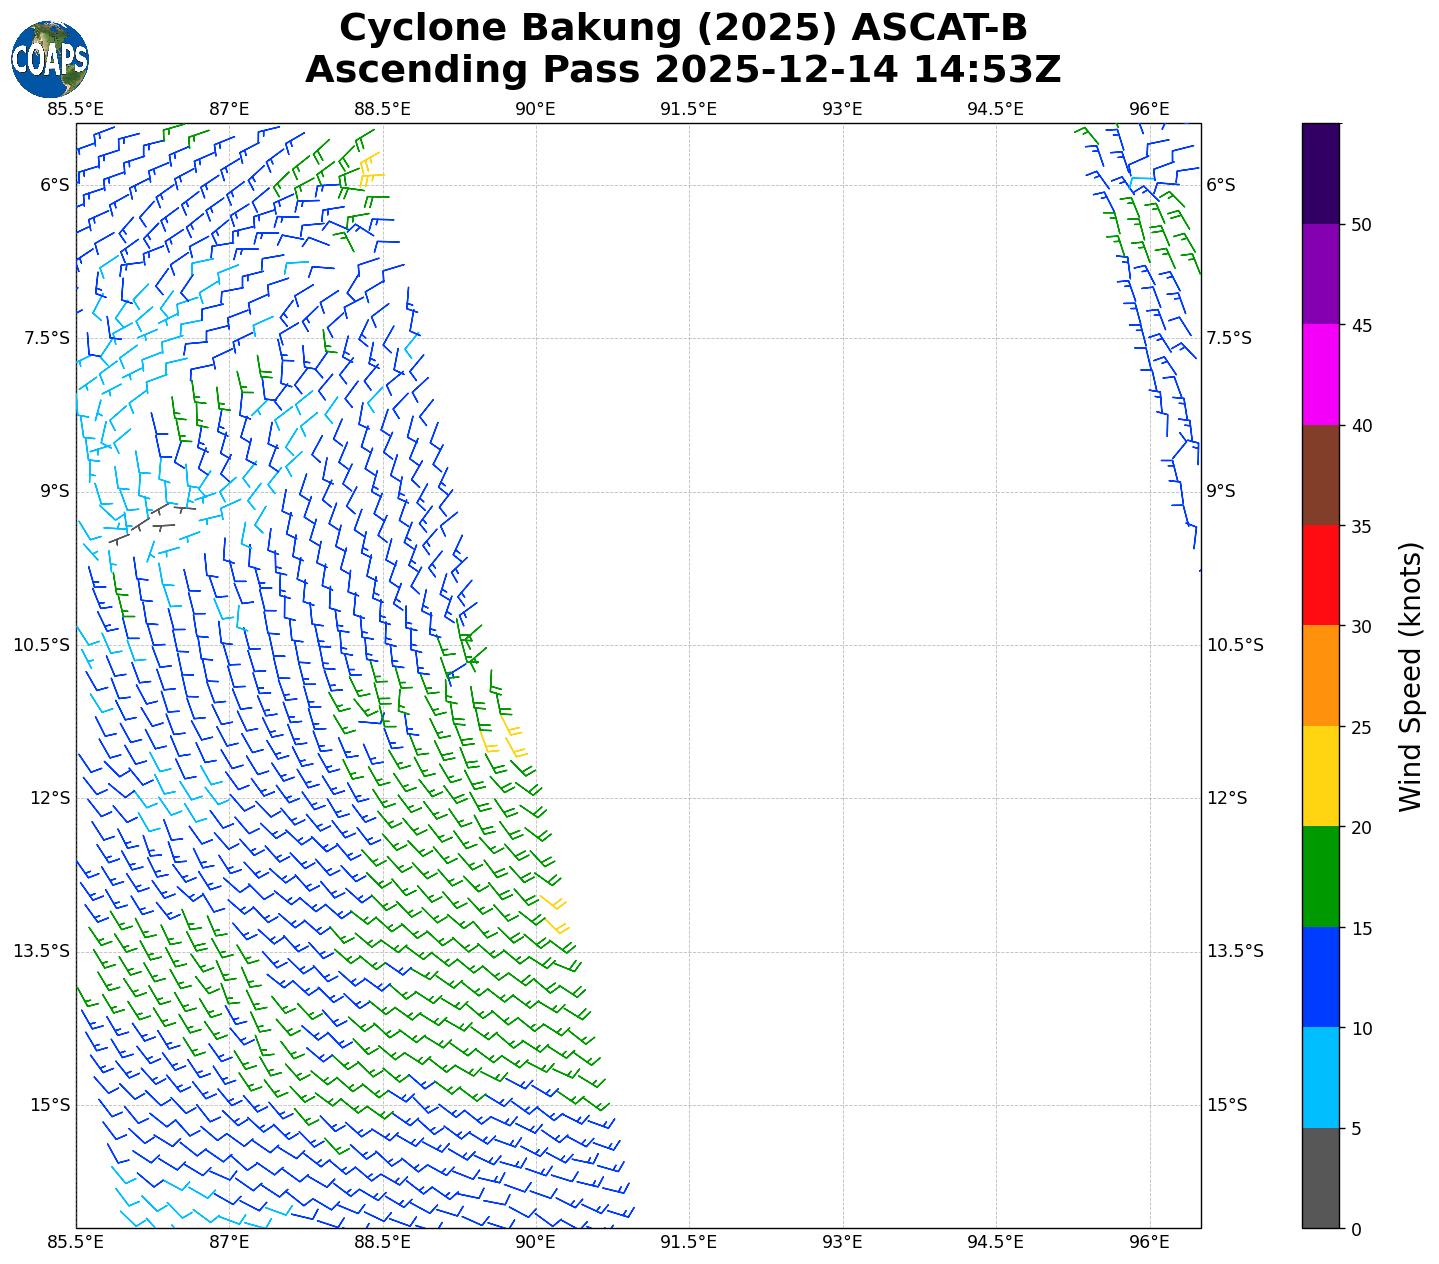Click the red 30-35 knots colorbar segment
Screen dimensions: 1439x1264
pos(1320,575)
